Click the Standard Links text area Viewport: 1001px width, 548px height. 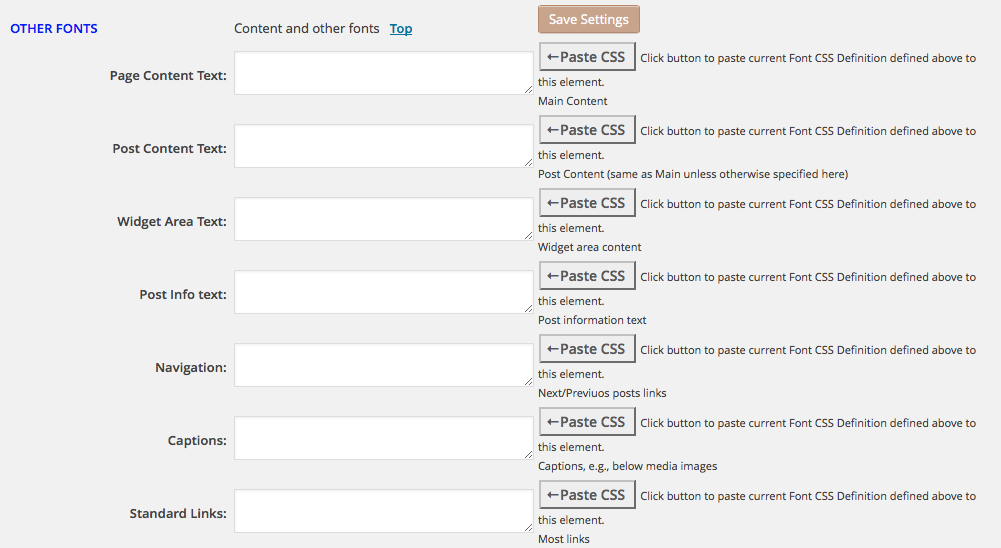point(383,511)
